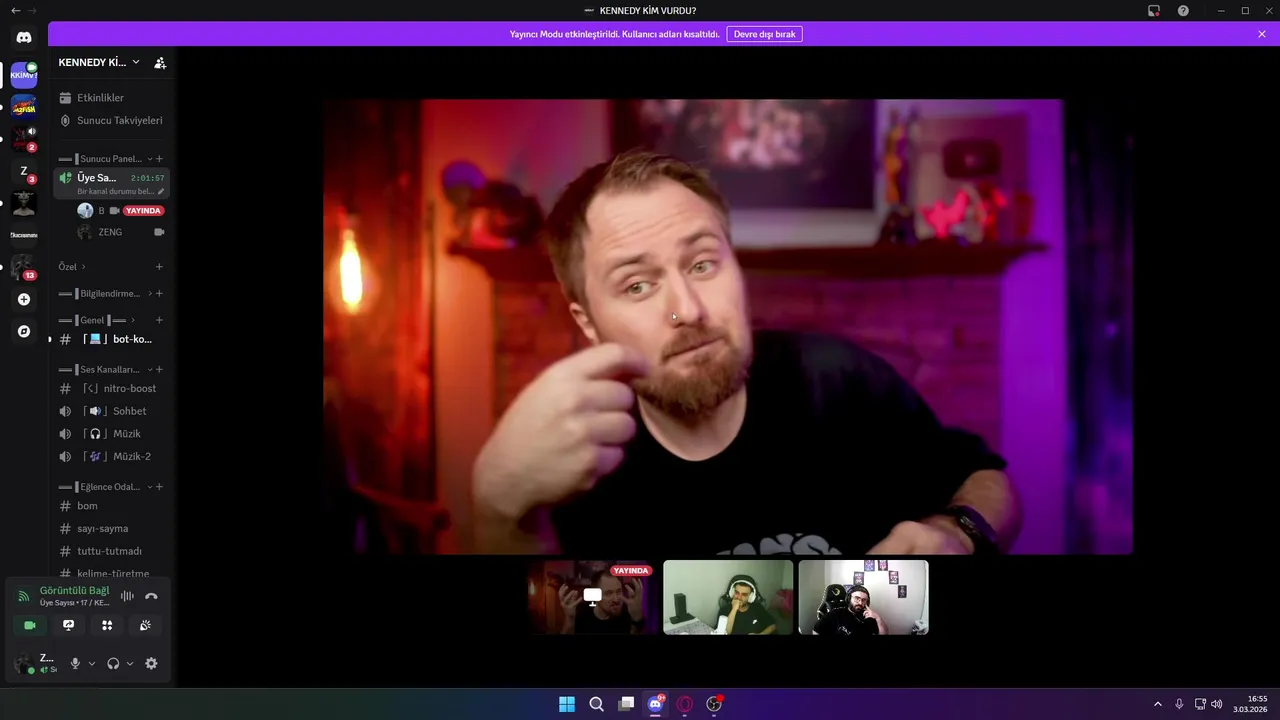Open the inbox icon in title bar

pyautogui.click(x=1154, y=11)
